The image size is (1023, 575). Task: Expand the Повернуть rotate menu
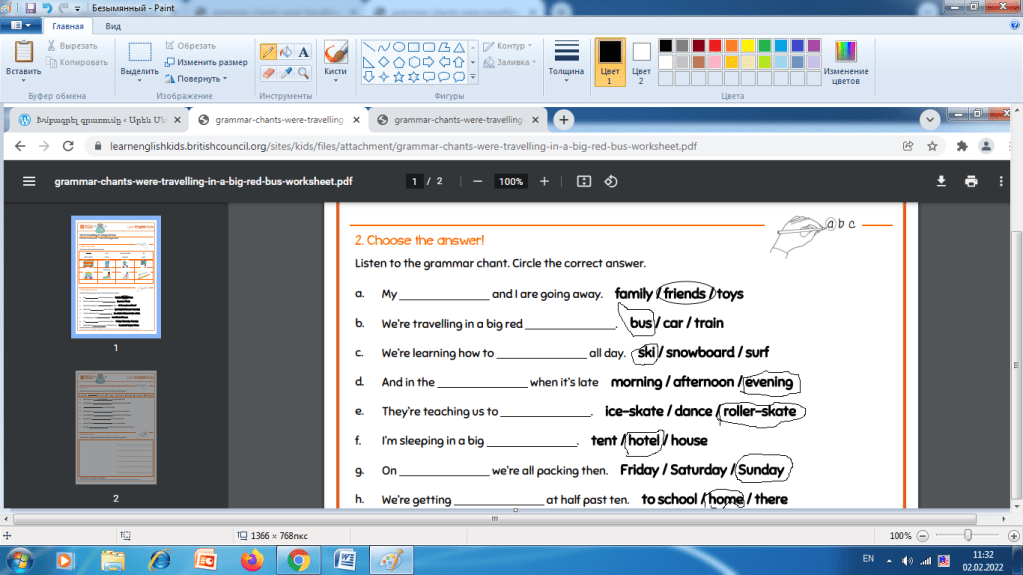click(196, 78)
